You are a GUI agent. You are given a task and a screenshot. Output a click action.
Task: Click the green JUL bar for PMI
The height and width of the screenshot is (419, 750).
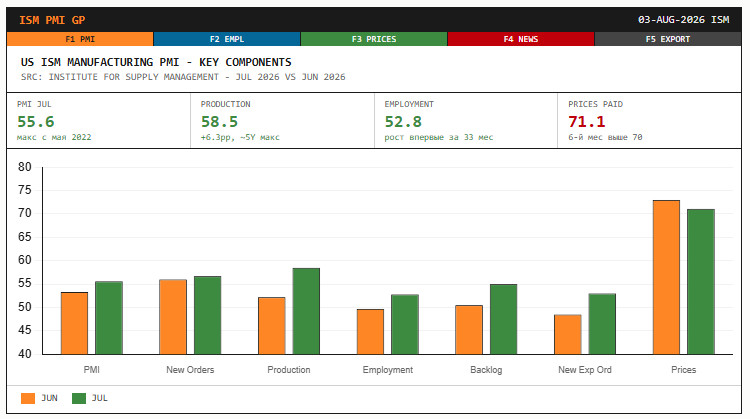click(x=109, y=318)
